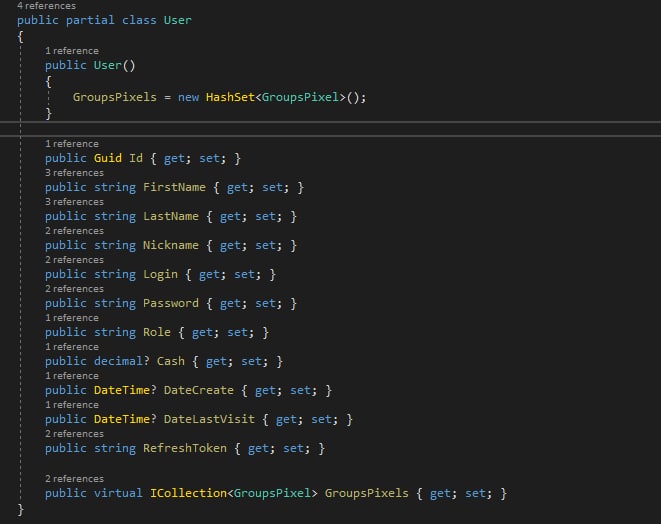
Task: Show the '2 references' lens above the ICollection property
Action: click(74, 479)
